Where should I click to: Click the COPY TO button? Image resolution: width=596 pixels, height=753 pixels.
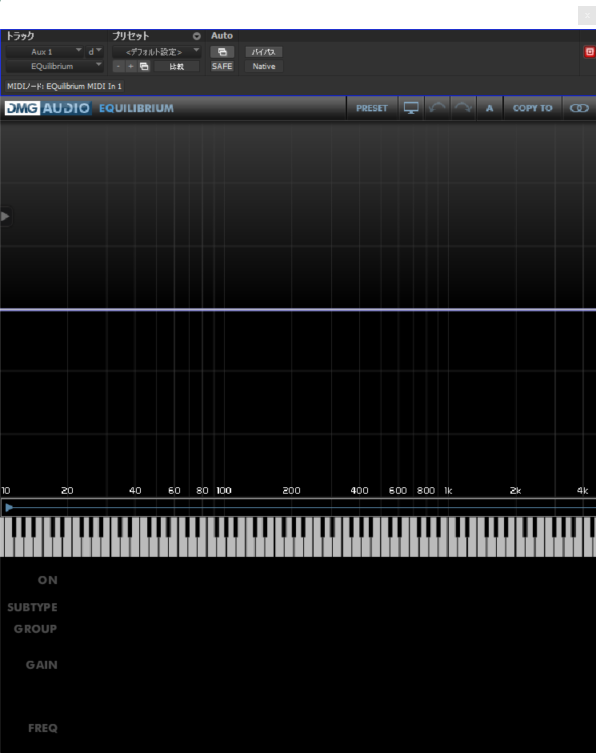coord(533,109)
